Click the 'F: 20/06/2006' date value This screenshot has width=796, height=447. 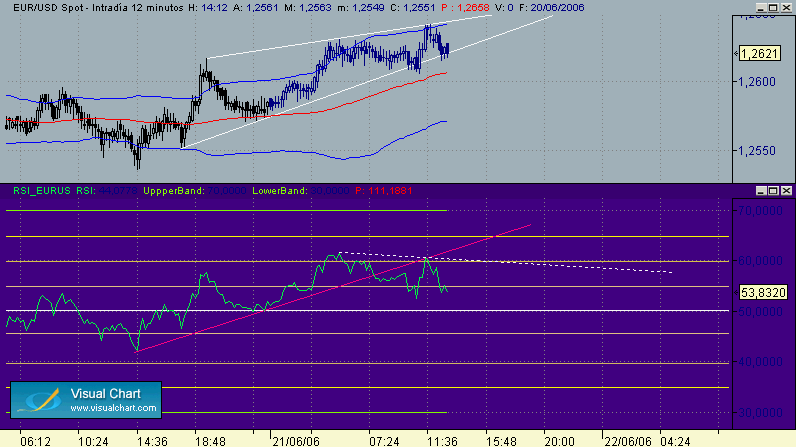[551, 8]
